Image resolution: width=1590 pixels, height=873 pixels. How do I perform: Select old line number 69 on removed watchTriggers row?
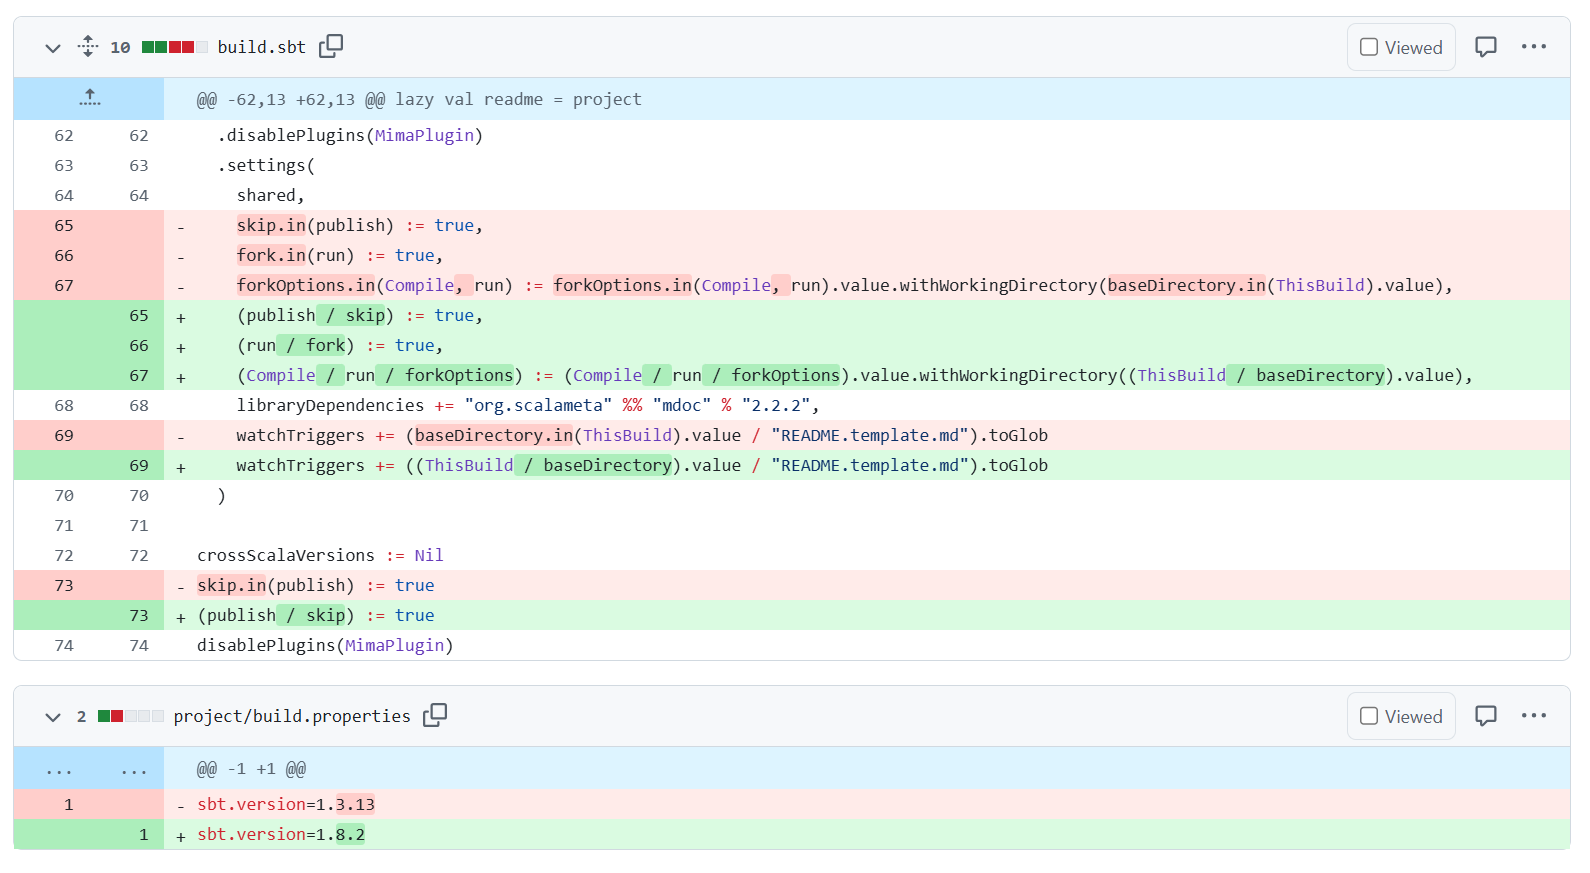click(64, 435)
